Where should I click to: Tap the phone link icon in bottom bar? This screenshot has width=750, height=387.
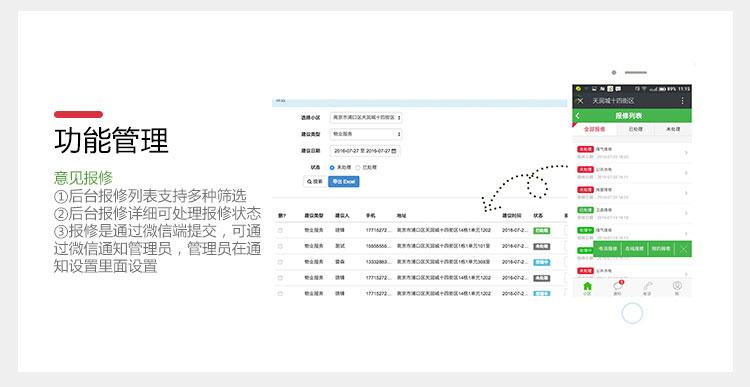click(x=647, y=286)
